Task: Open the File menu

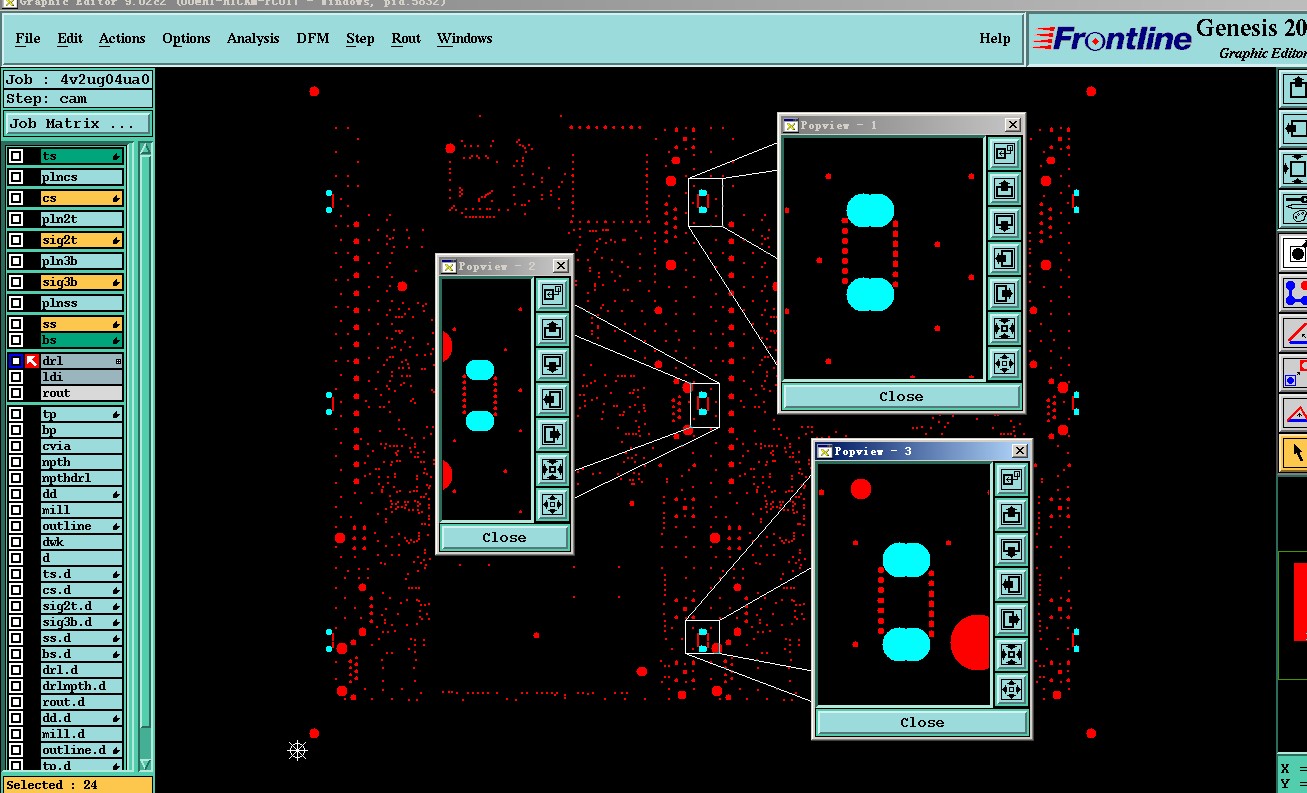Action: coord(28,38)
